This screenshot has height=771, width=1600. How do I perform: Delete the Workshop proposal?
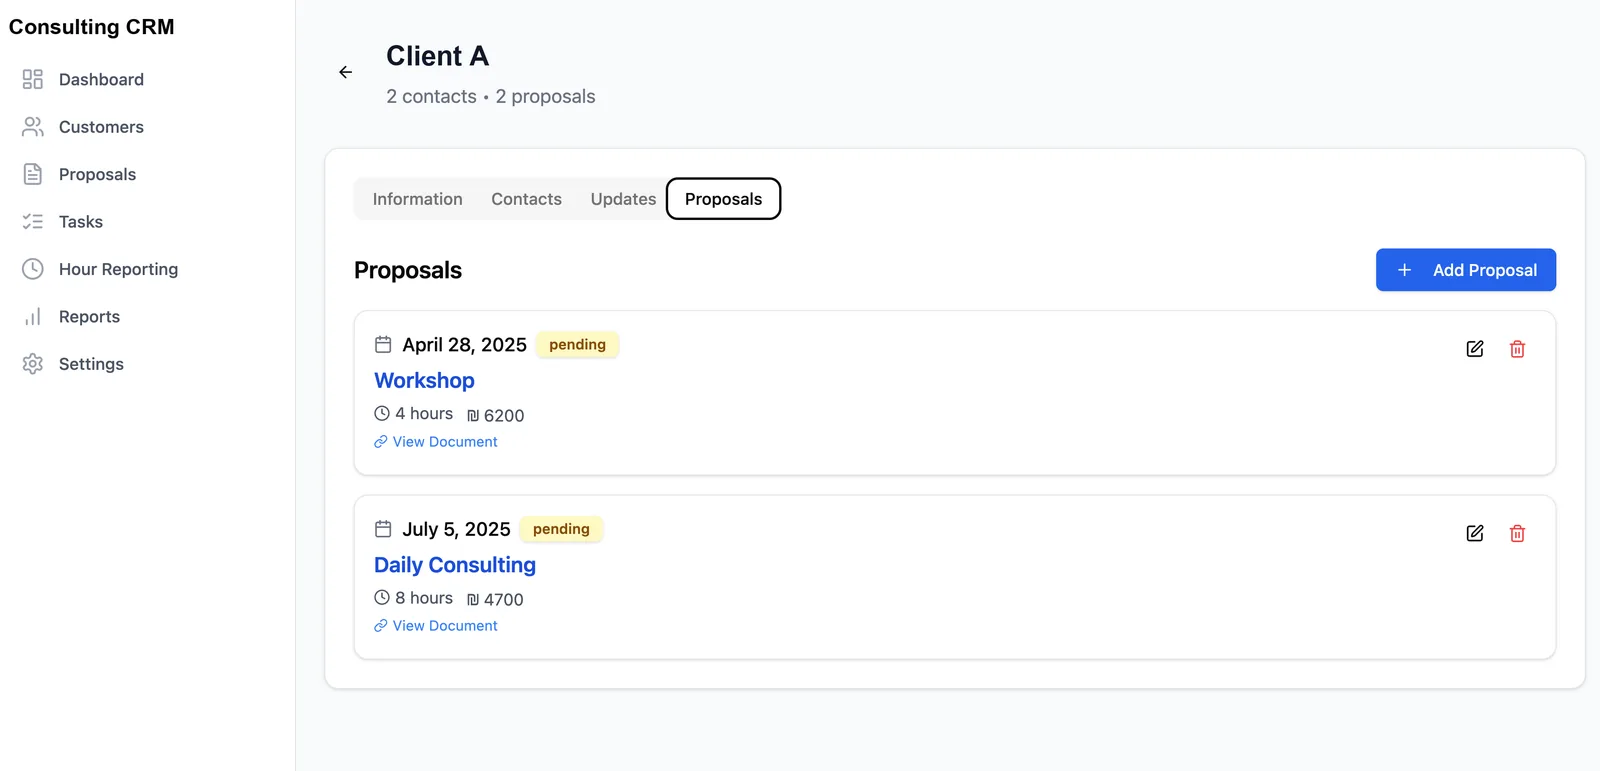pos(1517,349)
